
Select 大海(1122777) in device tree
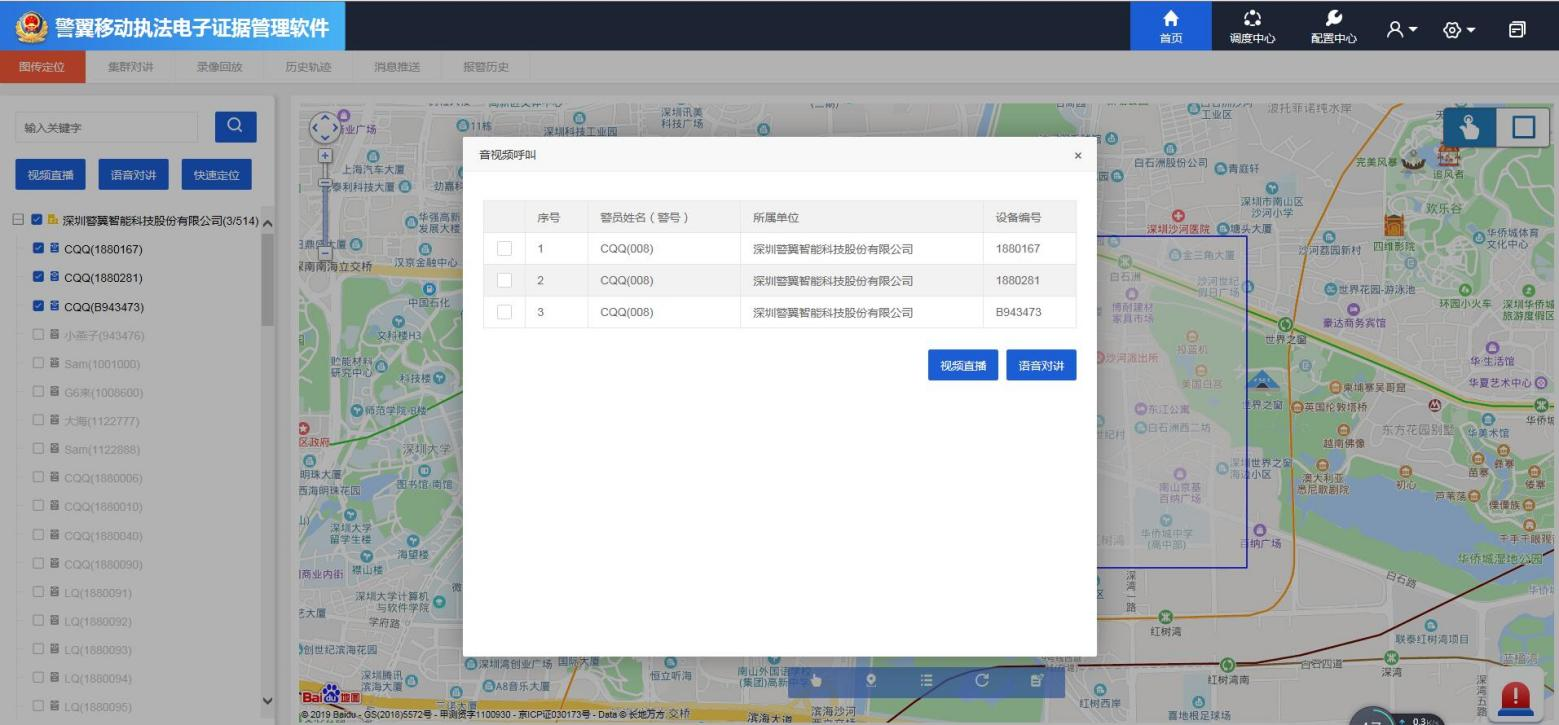[x=101, y=421]
